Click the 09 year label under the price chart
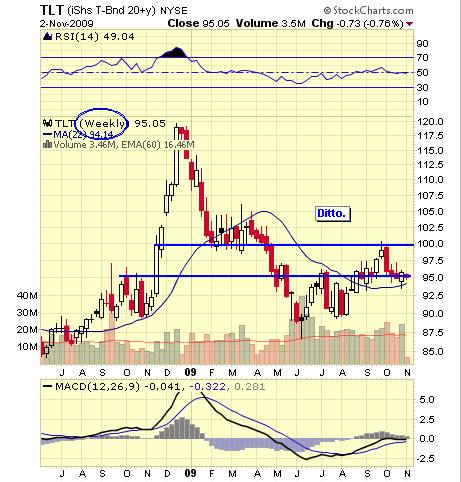The width and height of the screenshot is (461, 482). click(x=190, y=372)
